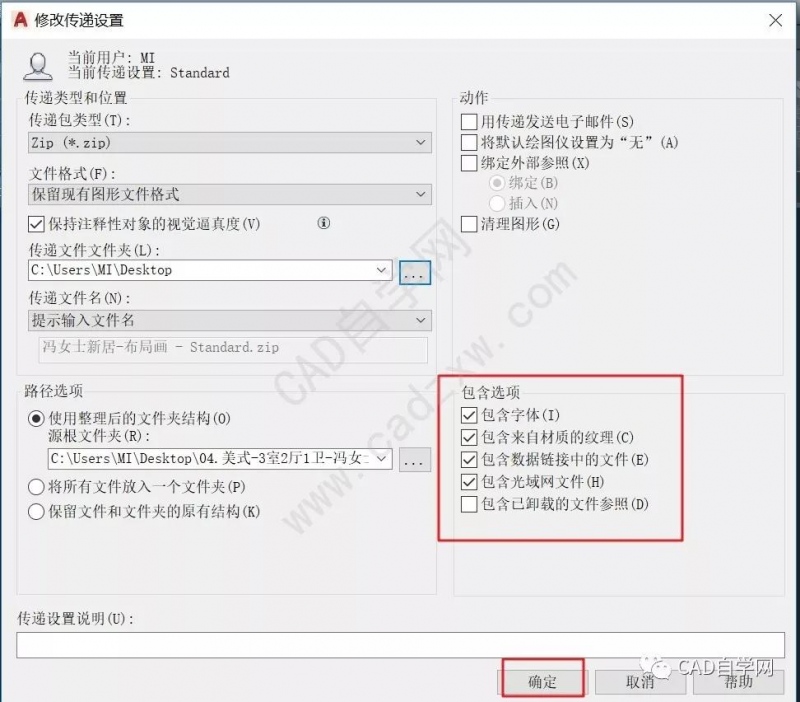800x702 pixels.
Task: Close the Modify Transmittal Setup dialog
Action: point(776,20)
